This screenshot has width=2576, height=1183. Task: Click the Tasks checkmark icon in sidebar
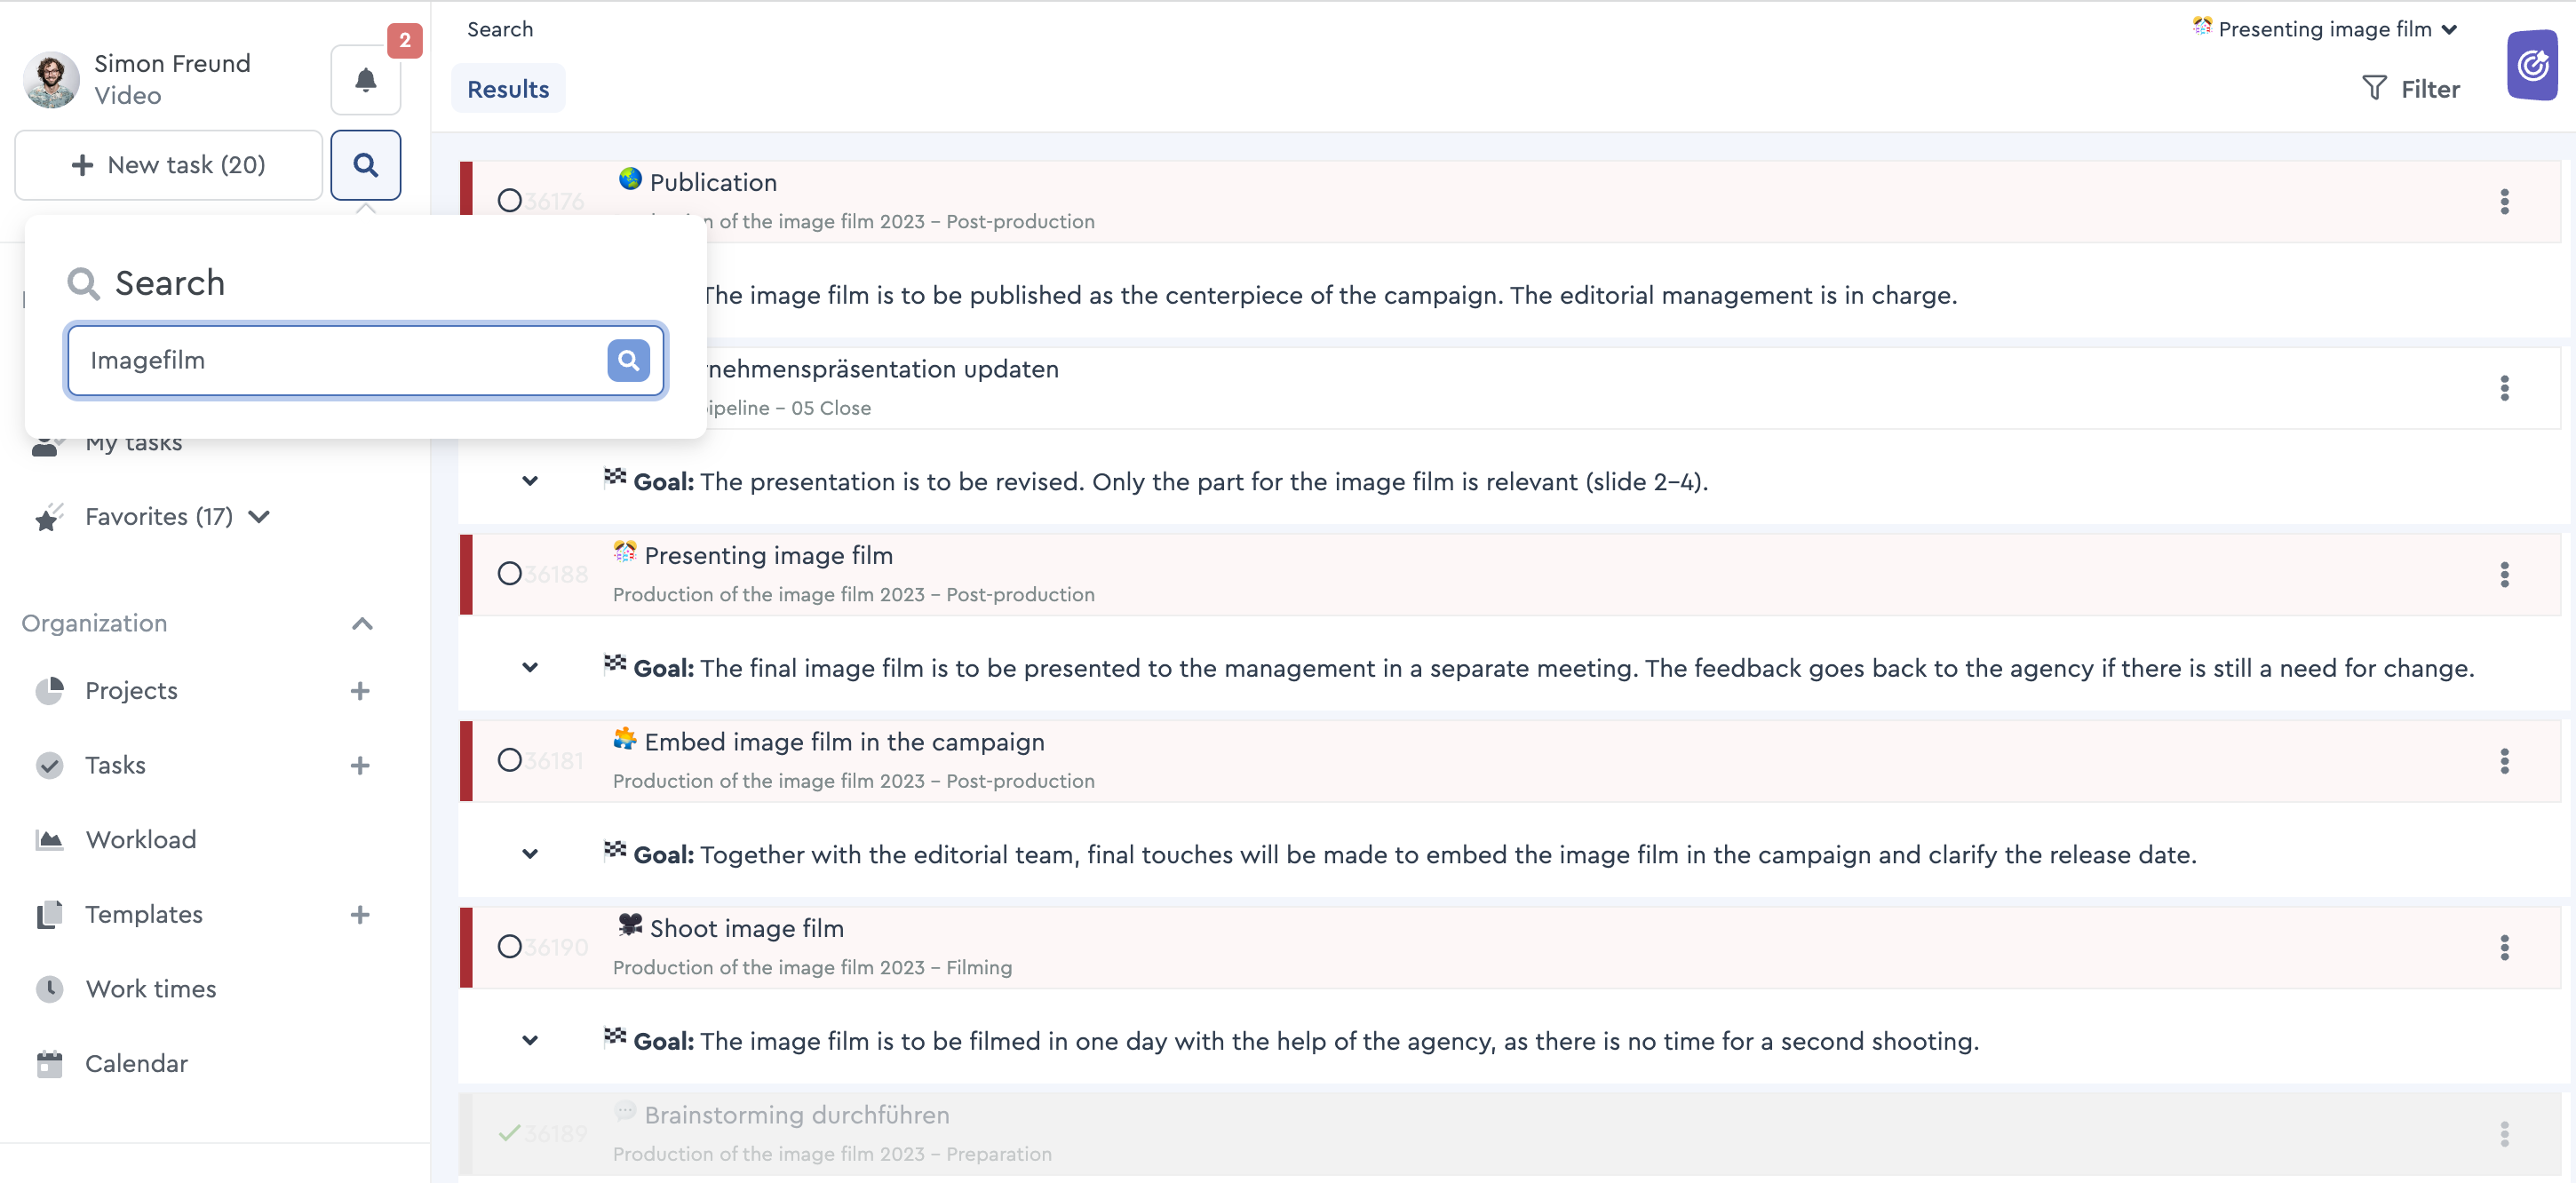point(49,766)
